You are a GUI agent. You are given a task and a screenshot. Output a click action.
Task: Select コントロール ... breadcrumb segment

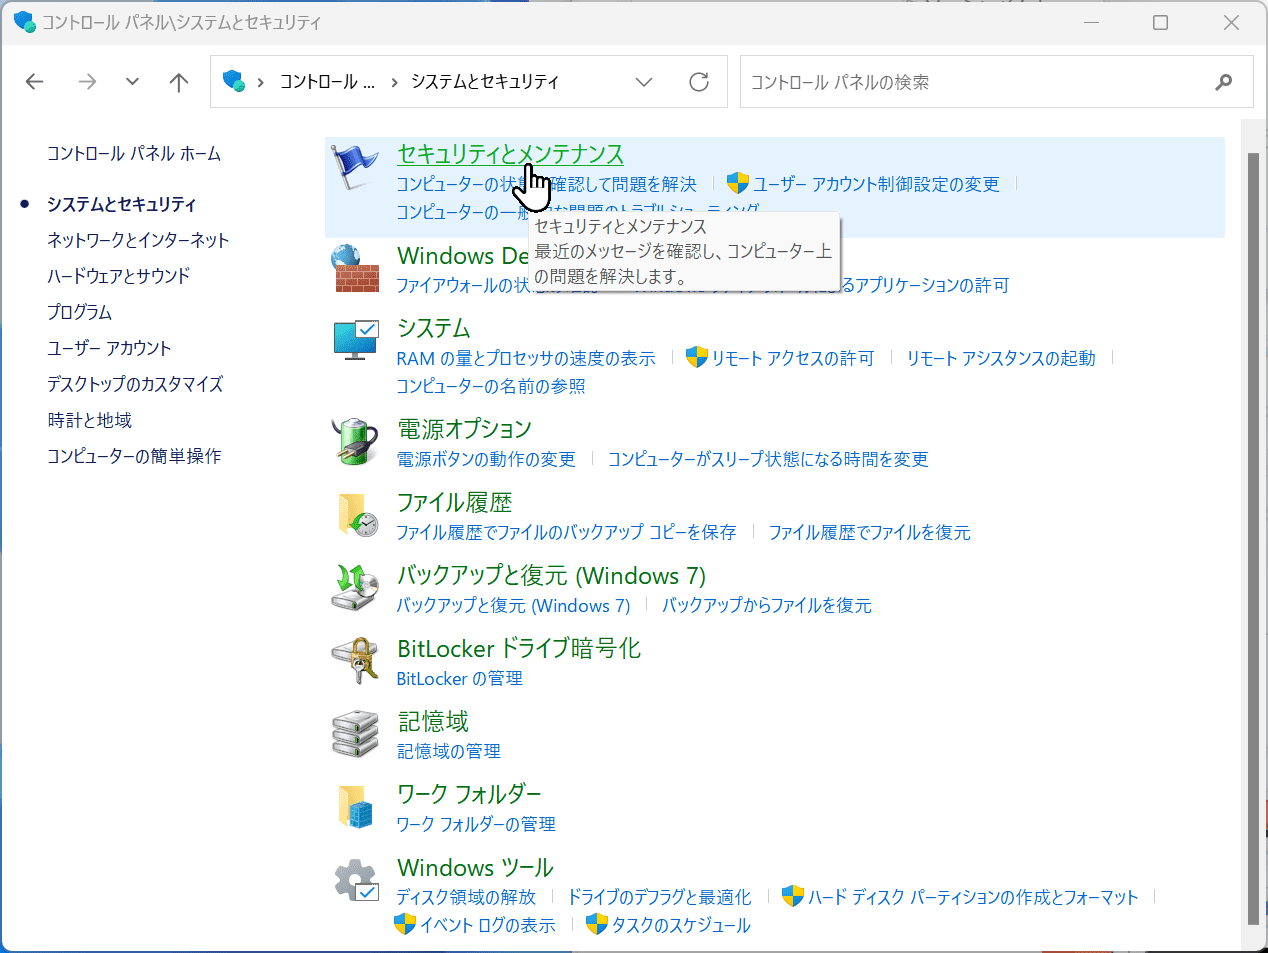[327, 82]
